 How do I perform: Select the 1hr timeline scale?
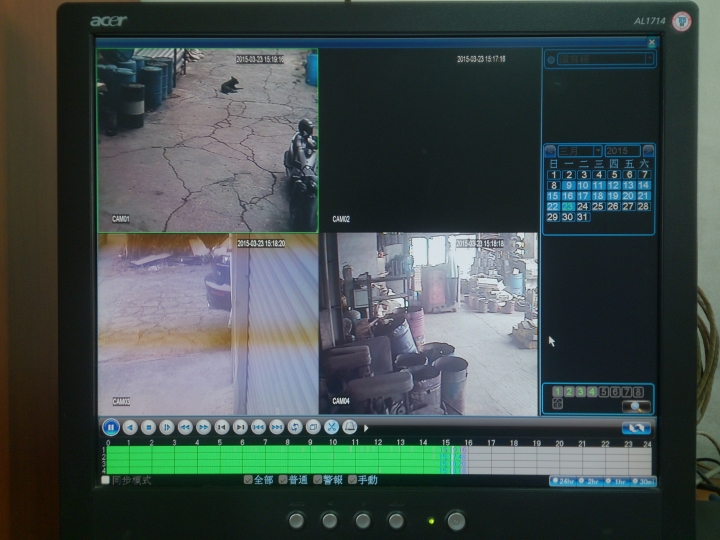[616, 481]
